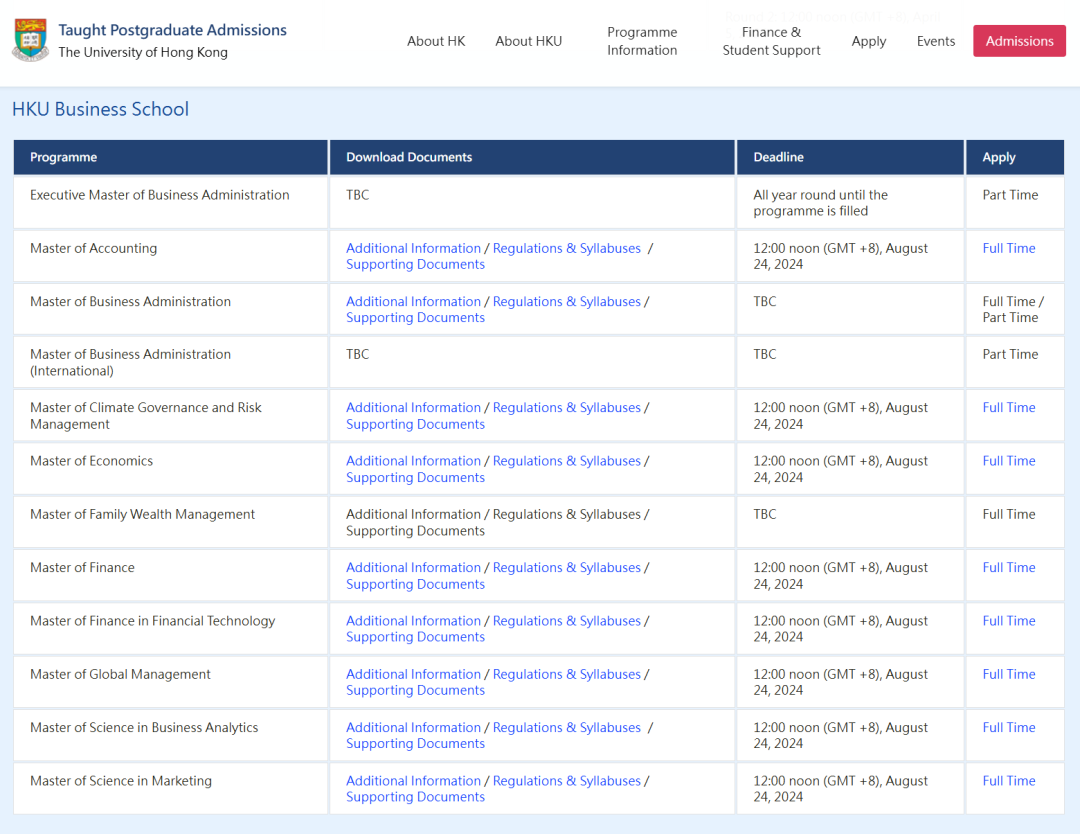Viewport: 1080px width, 834px height.
Task: Open the About HK menu
Action: (x=436, y=41)
